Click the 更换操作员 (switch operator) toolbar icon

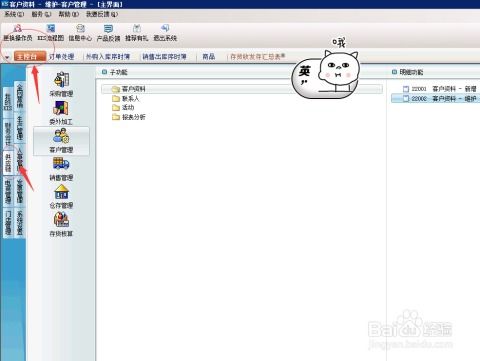18,28
